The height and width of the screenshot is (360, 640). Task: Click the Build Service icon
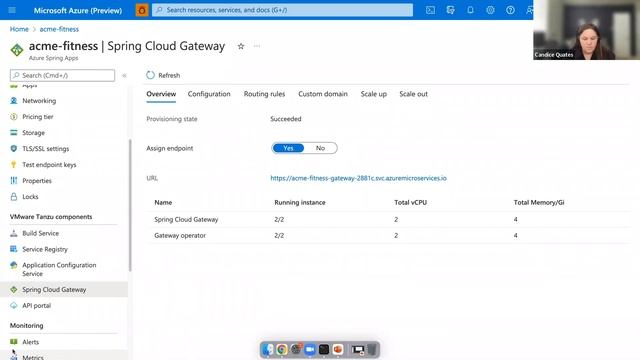13,233
